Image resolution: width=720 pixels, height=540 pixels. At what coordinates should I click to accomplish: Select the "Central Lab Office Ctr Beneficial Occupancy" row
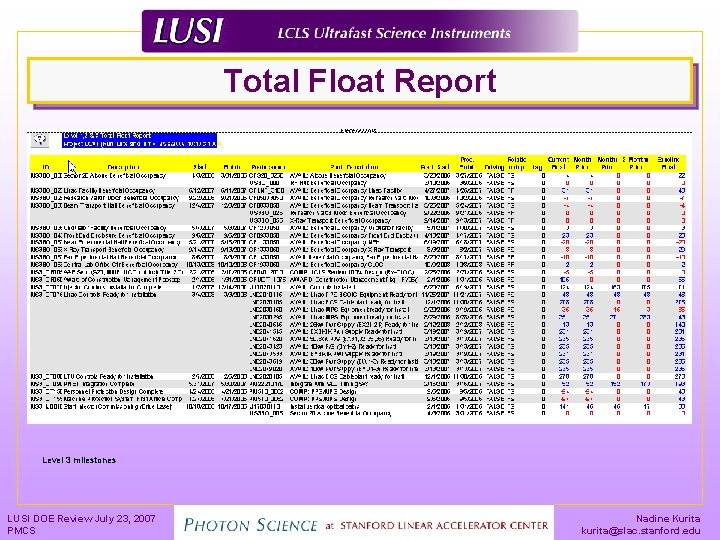pos(358,265)
